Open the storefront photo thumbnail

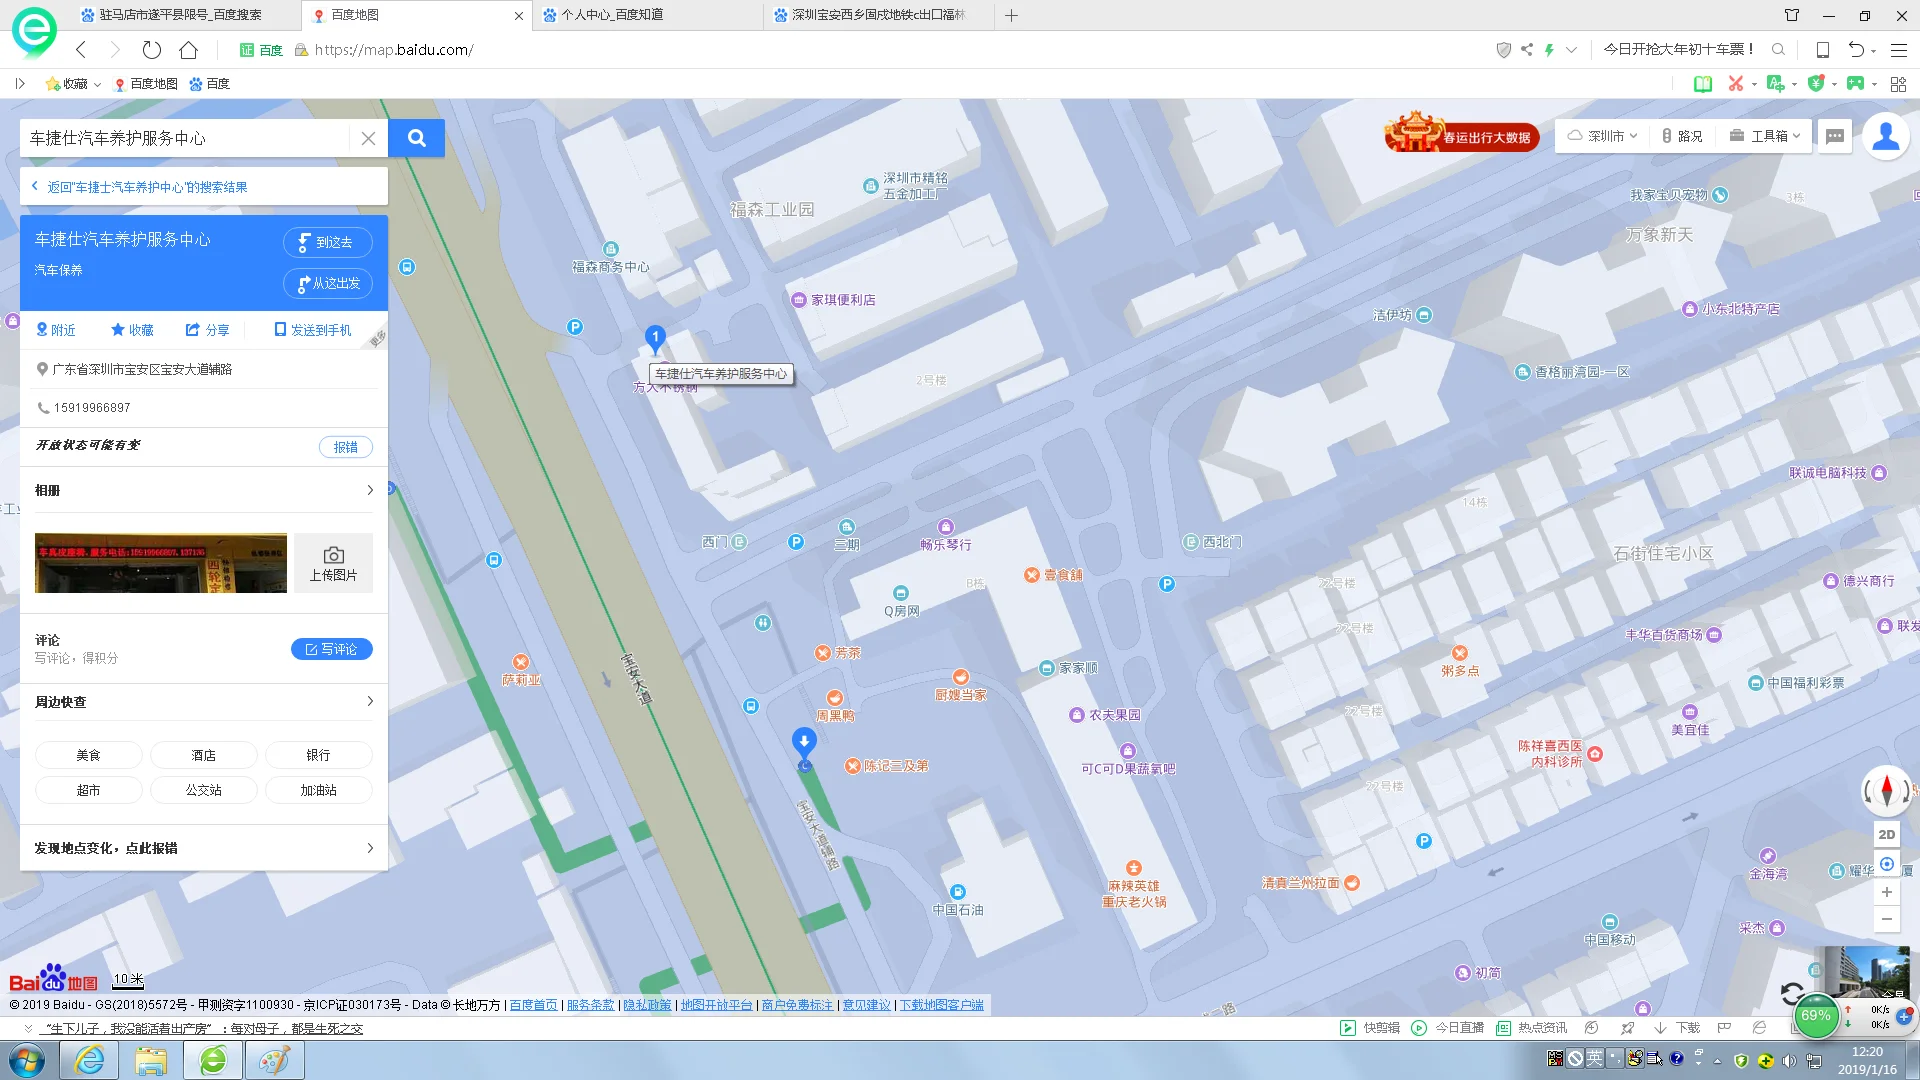pos(160,563)
